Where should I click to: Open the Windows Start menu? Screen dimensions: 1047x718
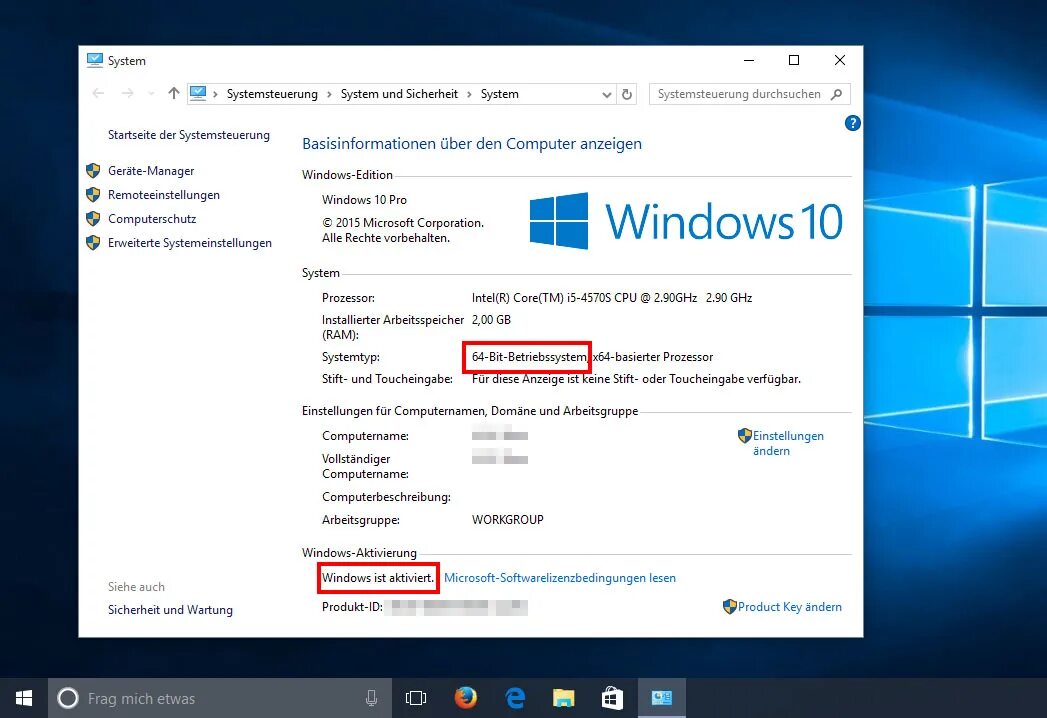click(24, 698)
